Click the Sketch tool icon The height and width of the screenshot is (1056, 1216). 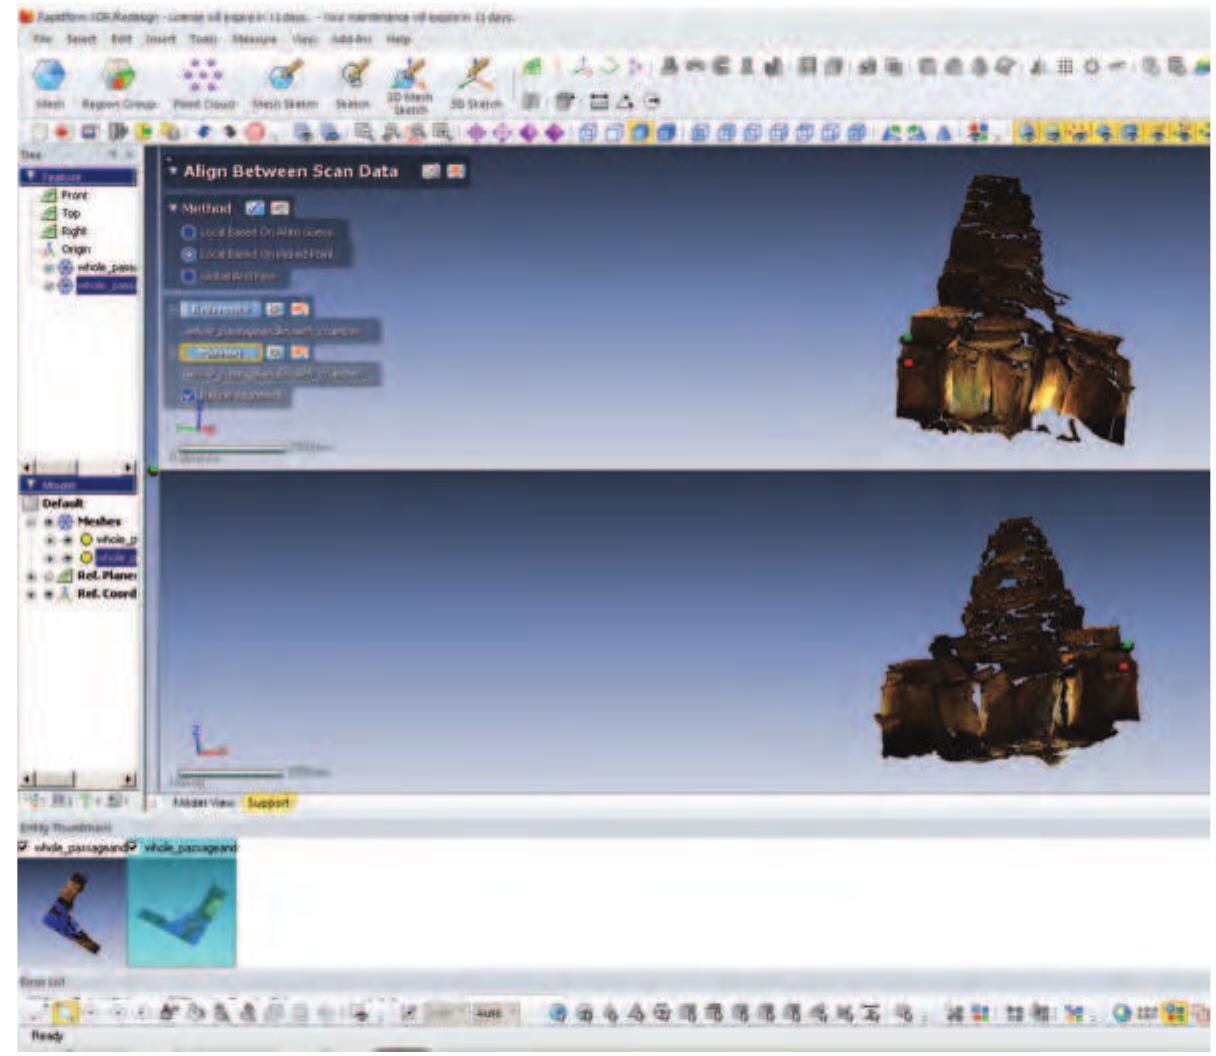click(352, 78)
